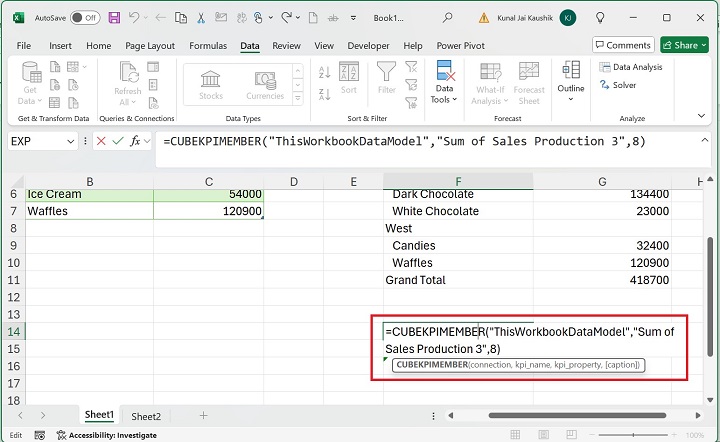Select cell C7 containing 120900

207,212
